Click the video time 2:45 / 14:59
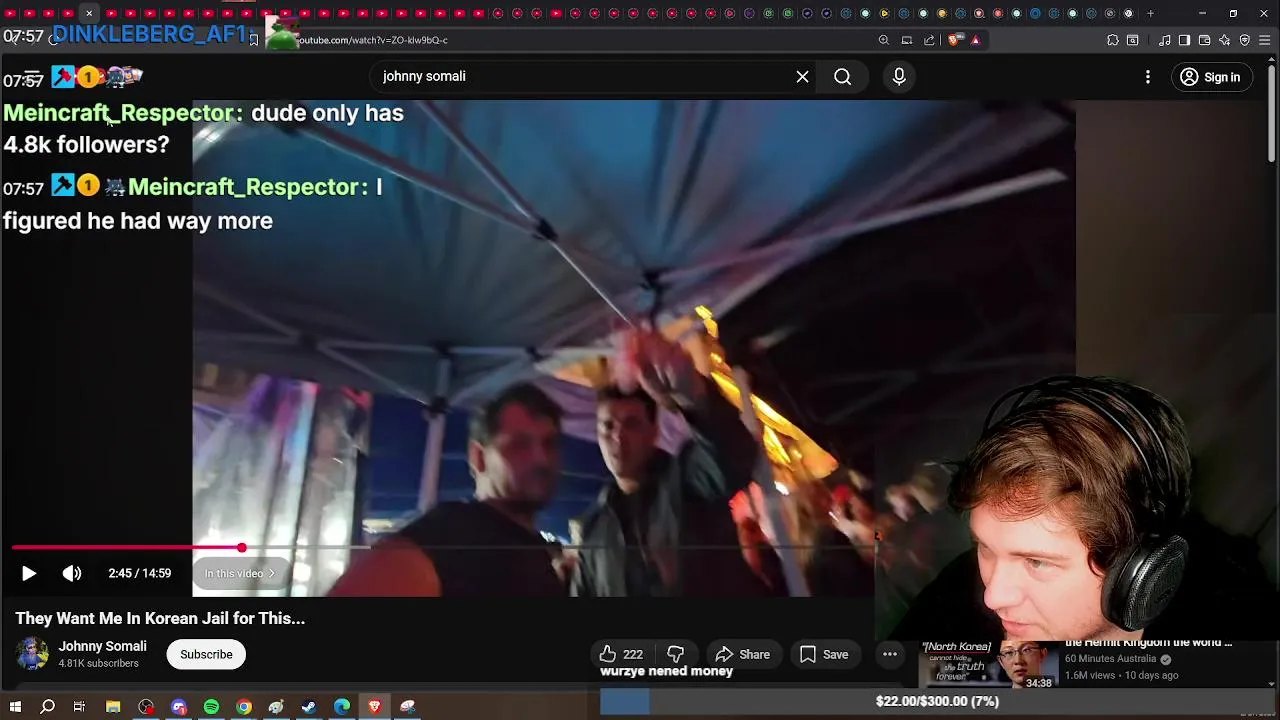Viewport: 1280px width, 720px height. 140,573
